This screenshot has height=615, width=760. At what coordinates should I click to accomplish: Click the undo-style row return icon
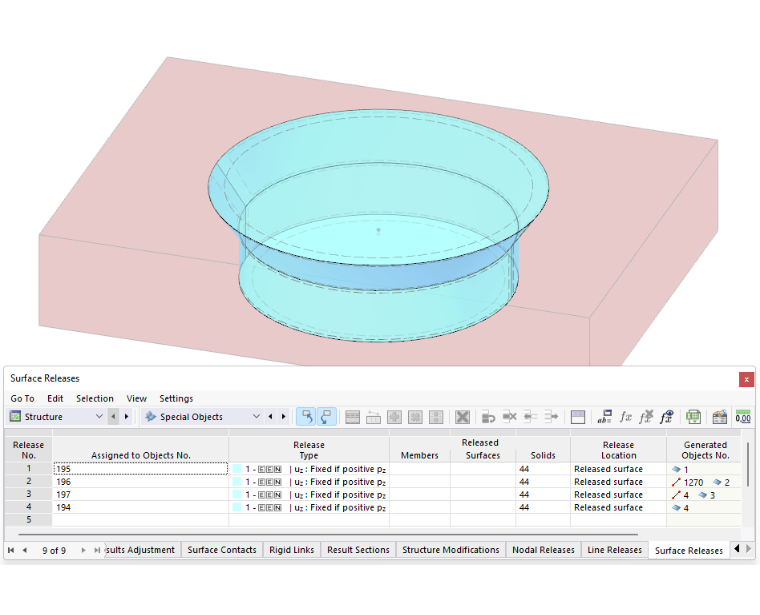click(x=488, y=417)
